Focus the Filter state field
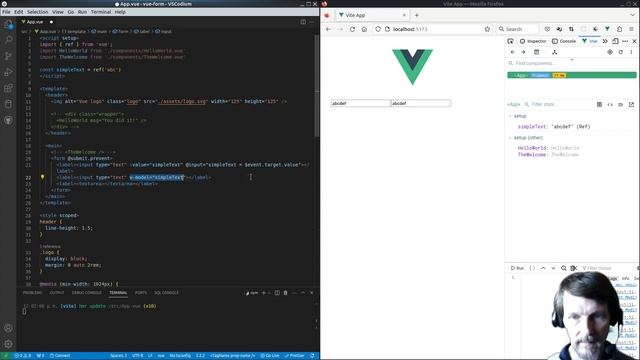640x360 pixels. [558, 104]
